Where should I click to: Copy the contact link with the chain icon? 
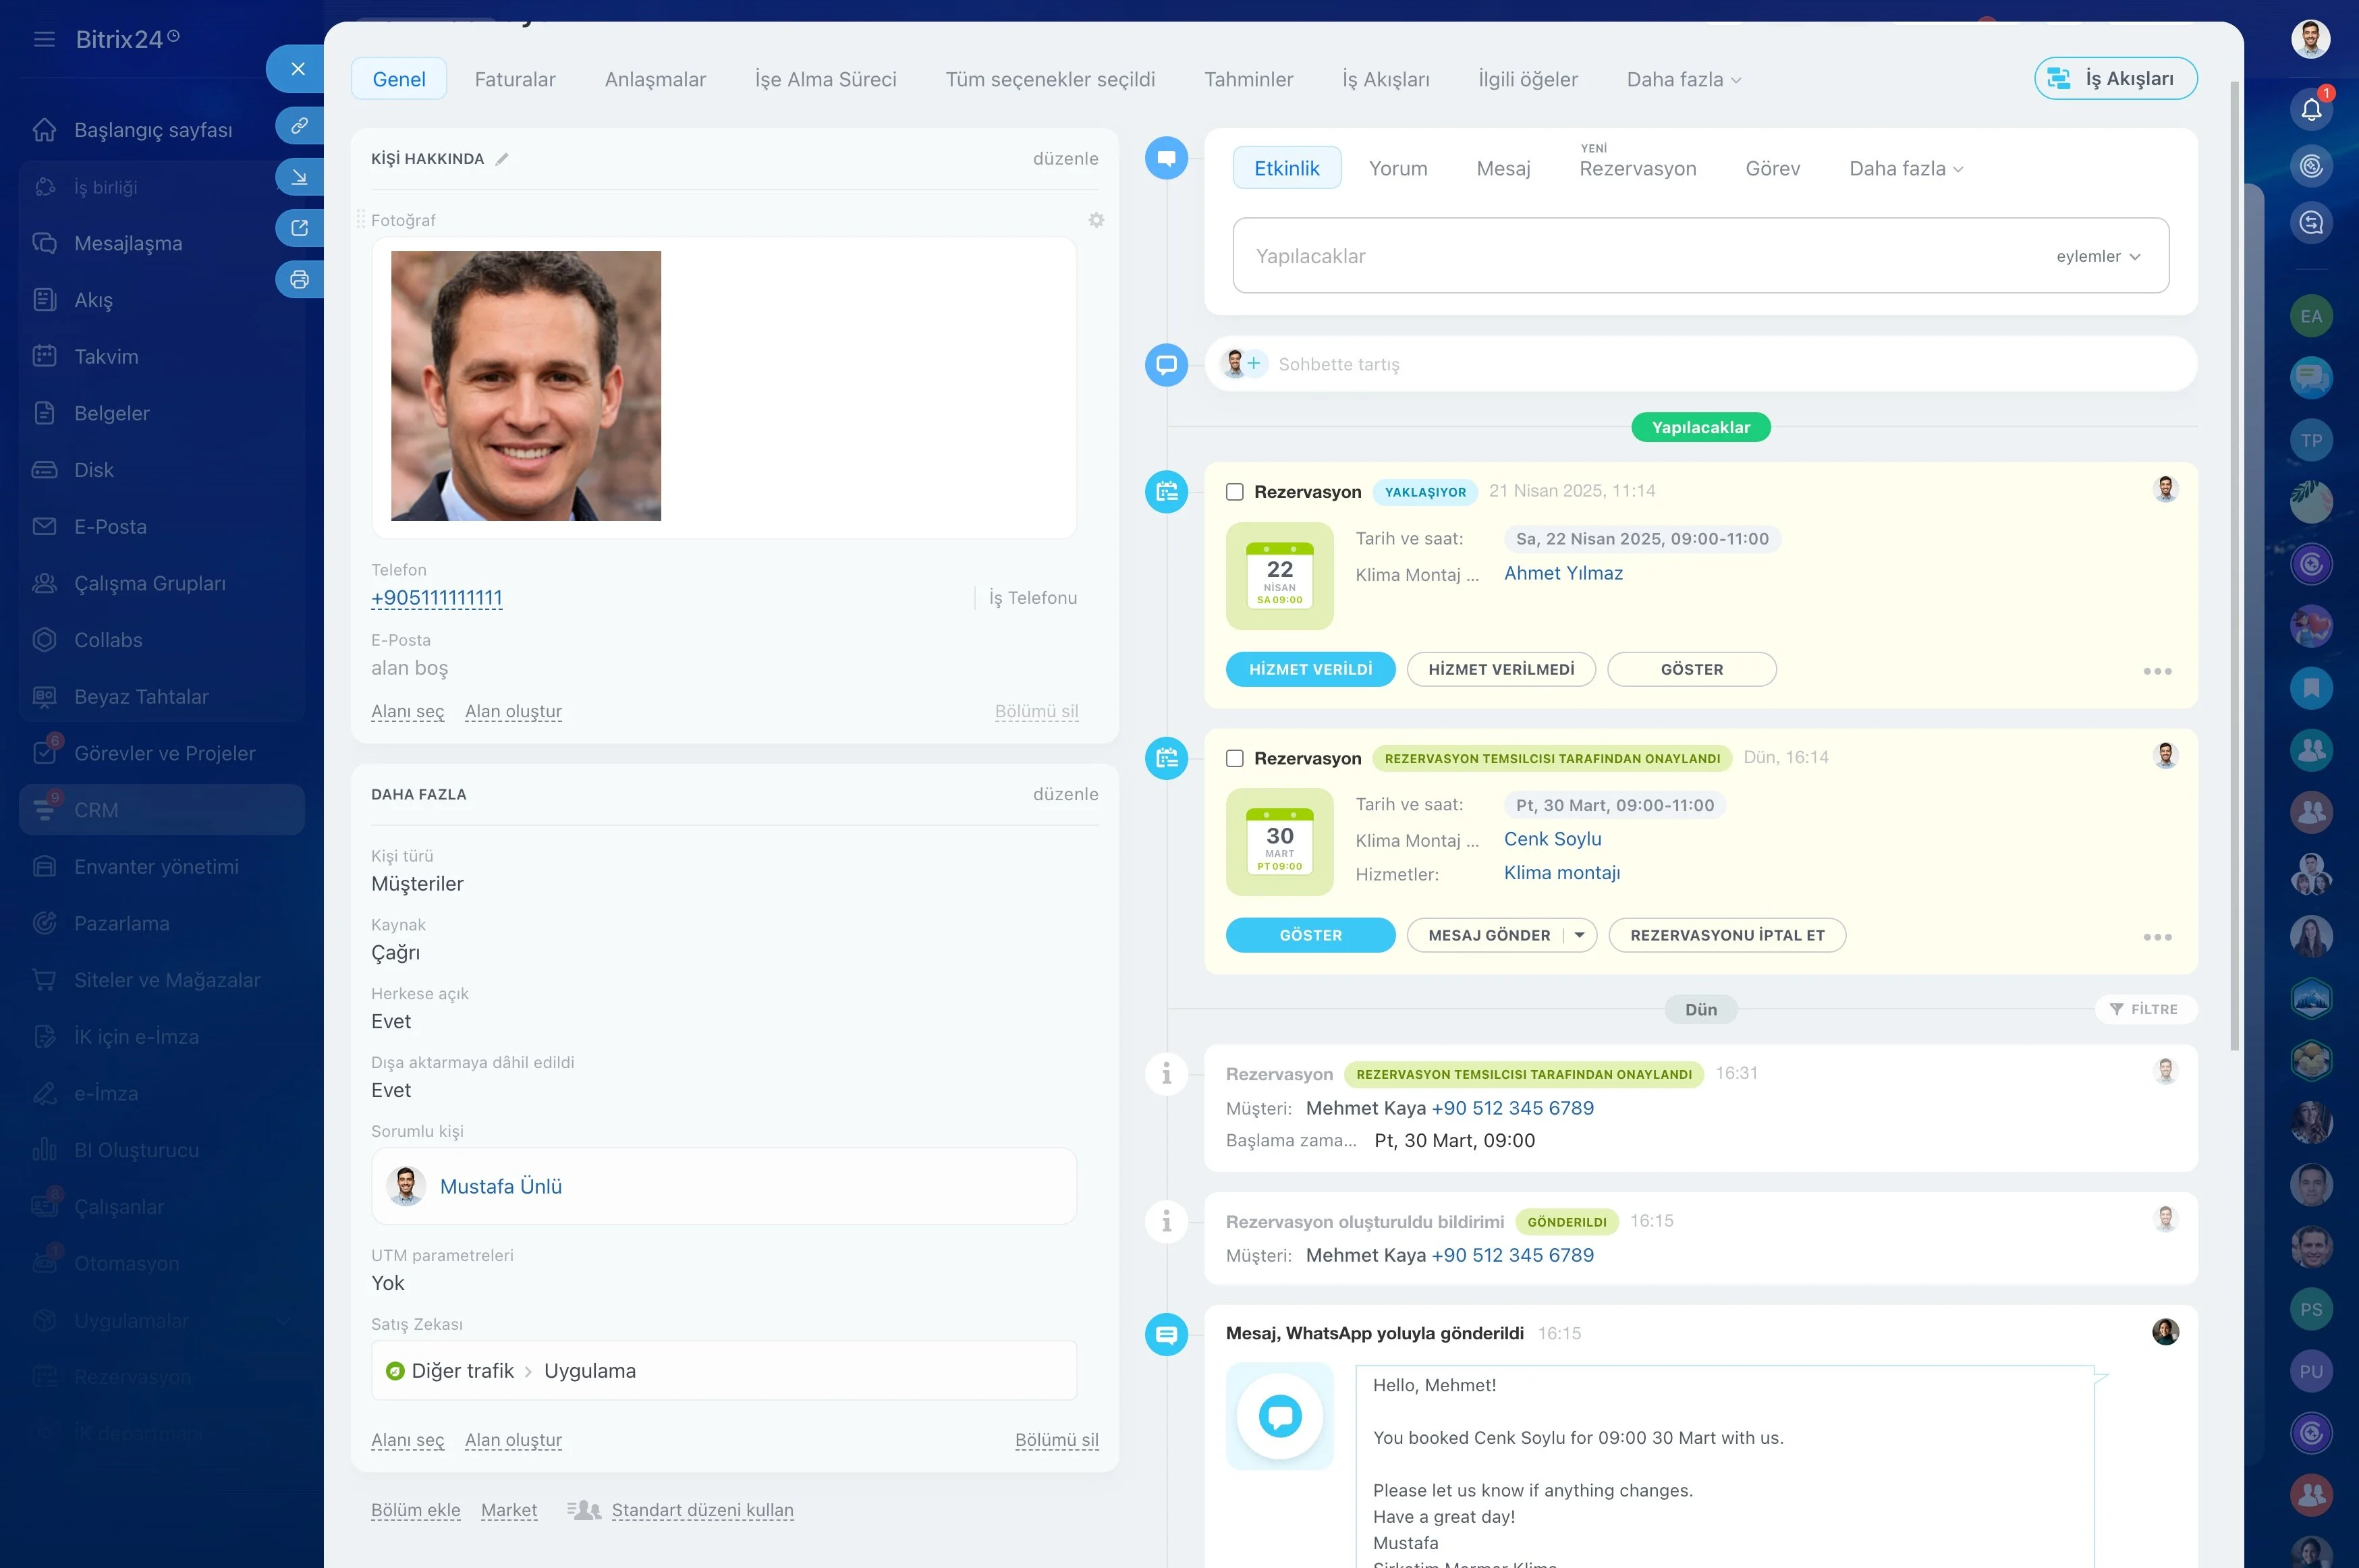coord(299,126)
